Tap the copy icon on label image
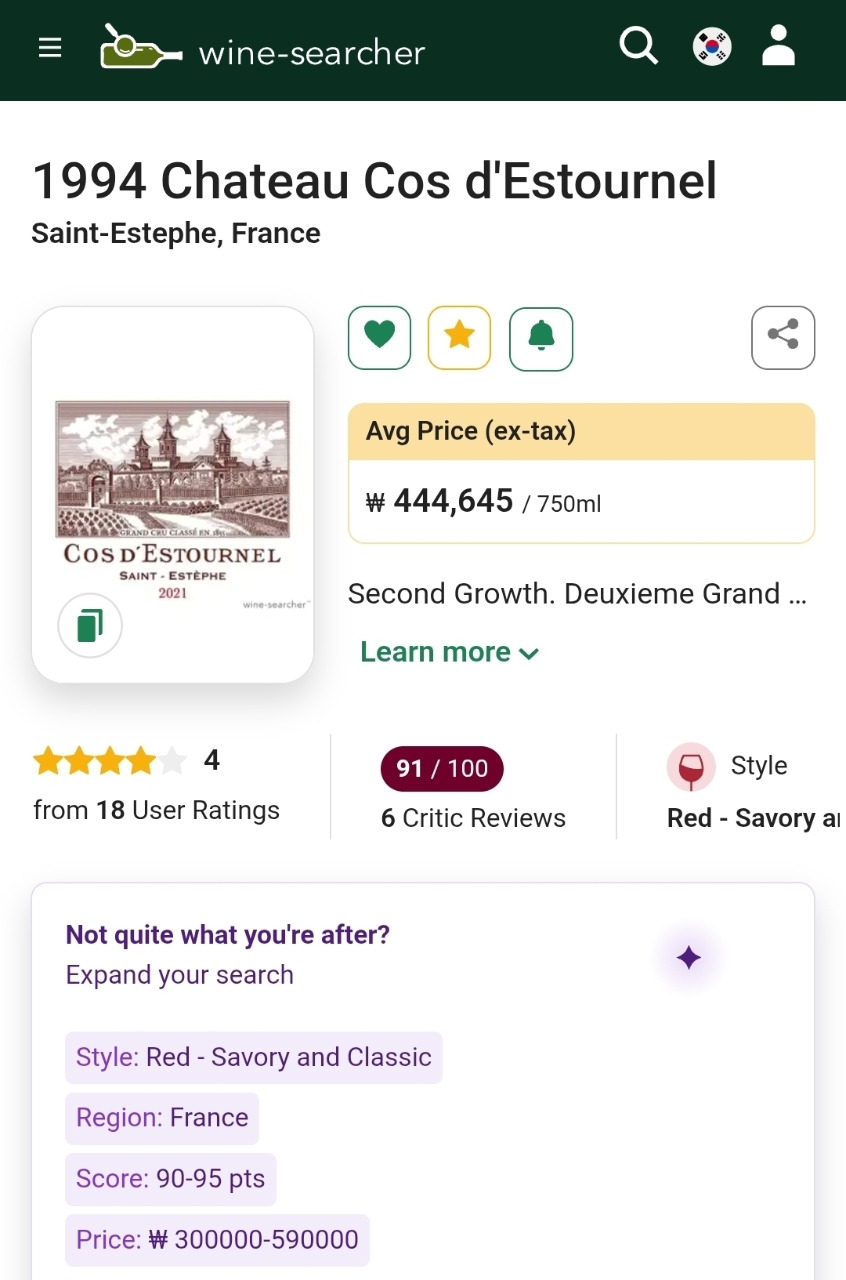Image resolution: width=846 pixels, height=1280 pixels. [x=90, y=625]
